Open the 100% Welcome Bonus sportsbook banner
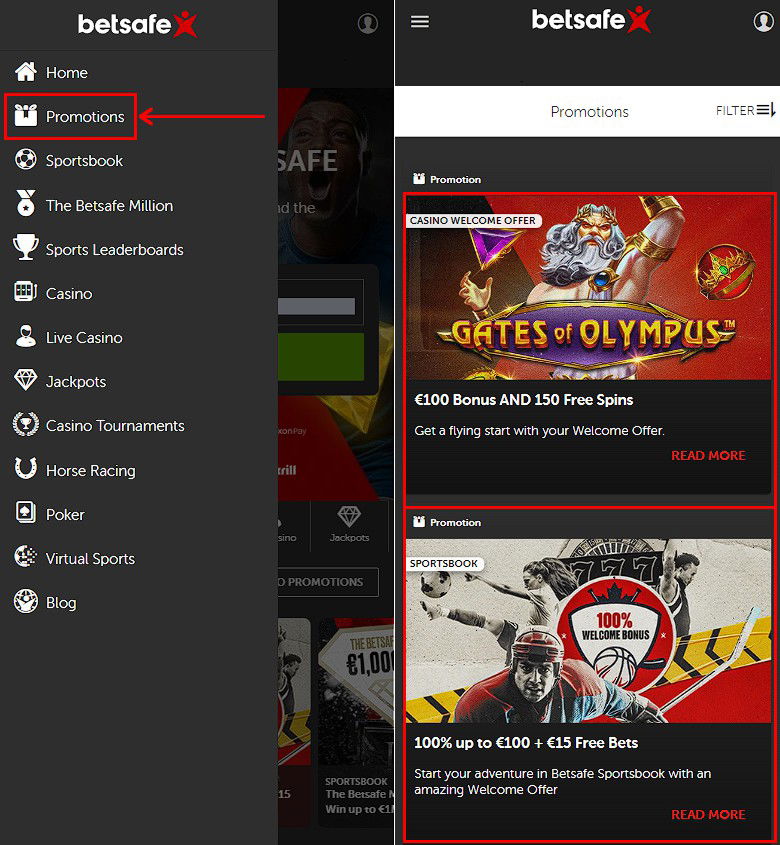The width and height of the screenshot is (780, 845). click(589, 631)
